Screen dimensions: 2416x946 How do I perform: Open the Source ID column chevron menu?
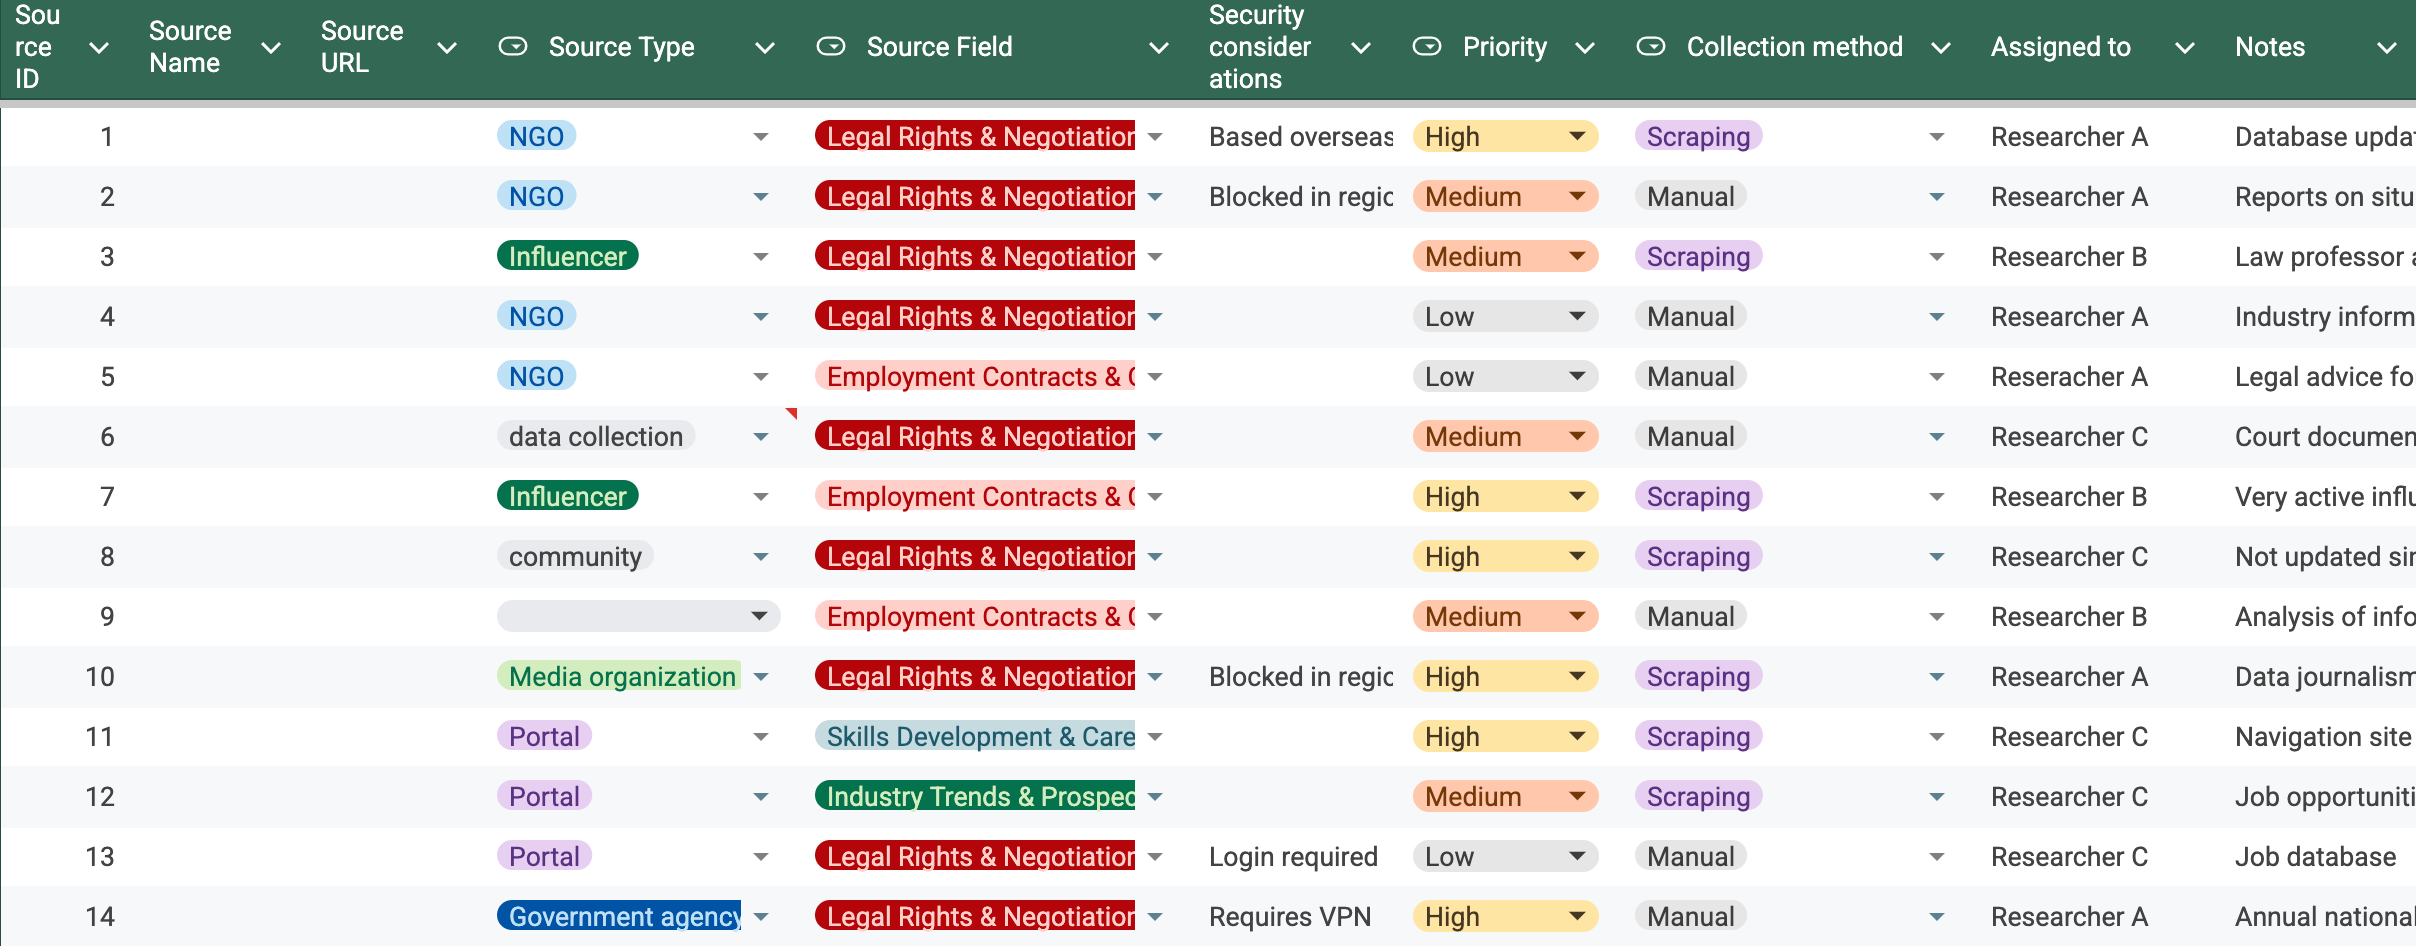click(98, 48)
